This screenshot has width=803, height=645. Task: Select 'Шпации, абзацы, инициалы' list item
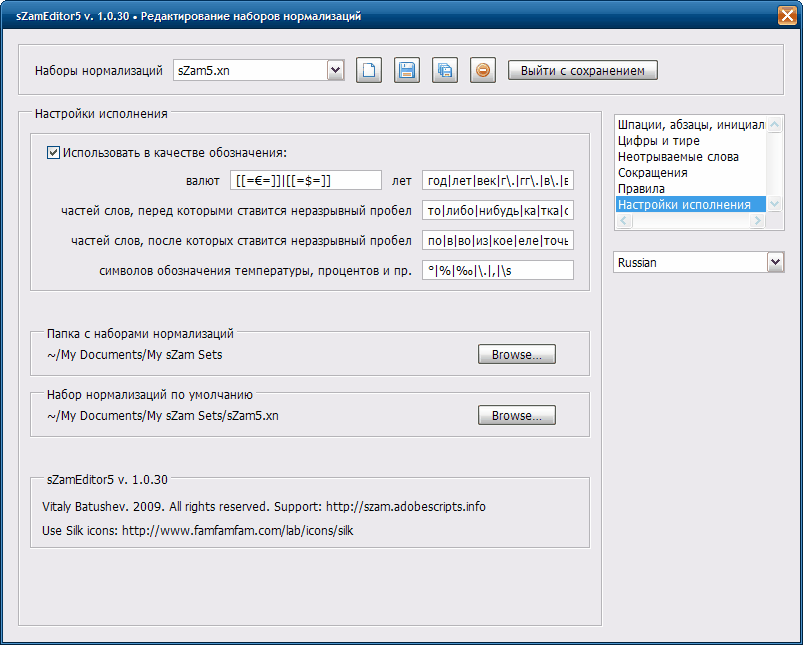(691, 124)
